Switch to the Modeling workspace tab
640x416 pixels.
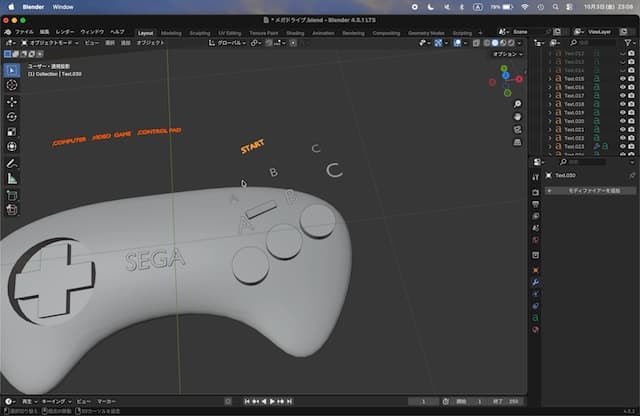pos(172,32)
